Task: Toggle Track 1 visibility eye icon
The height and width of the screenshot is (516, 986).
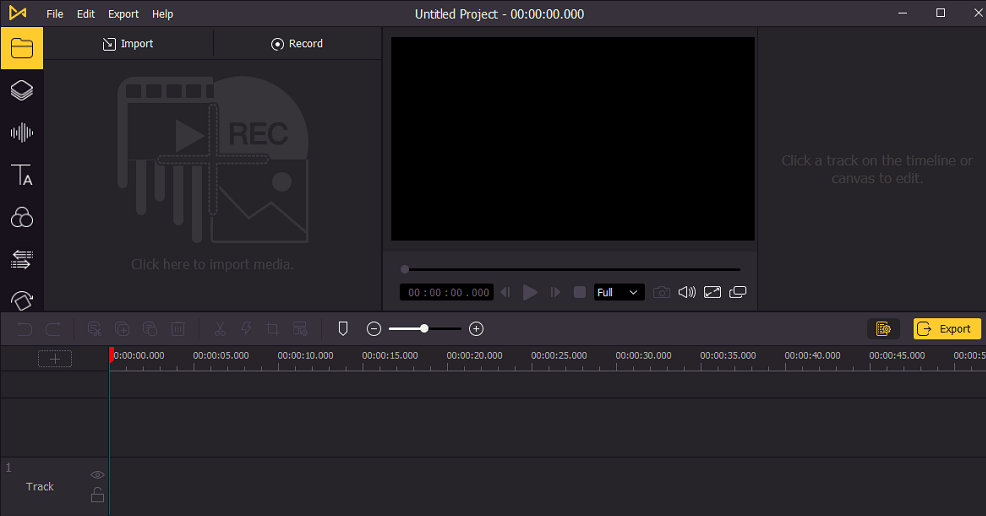Action: tap(97, 475)
